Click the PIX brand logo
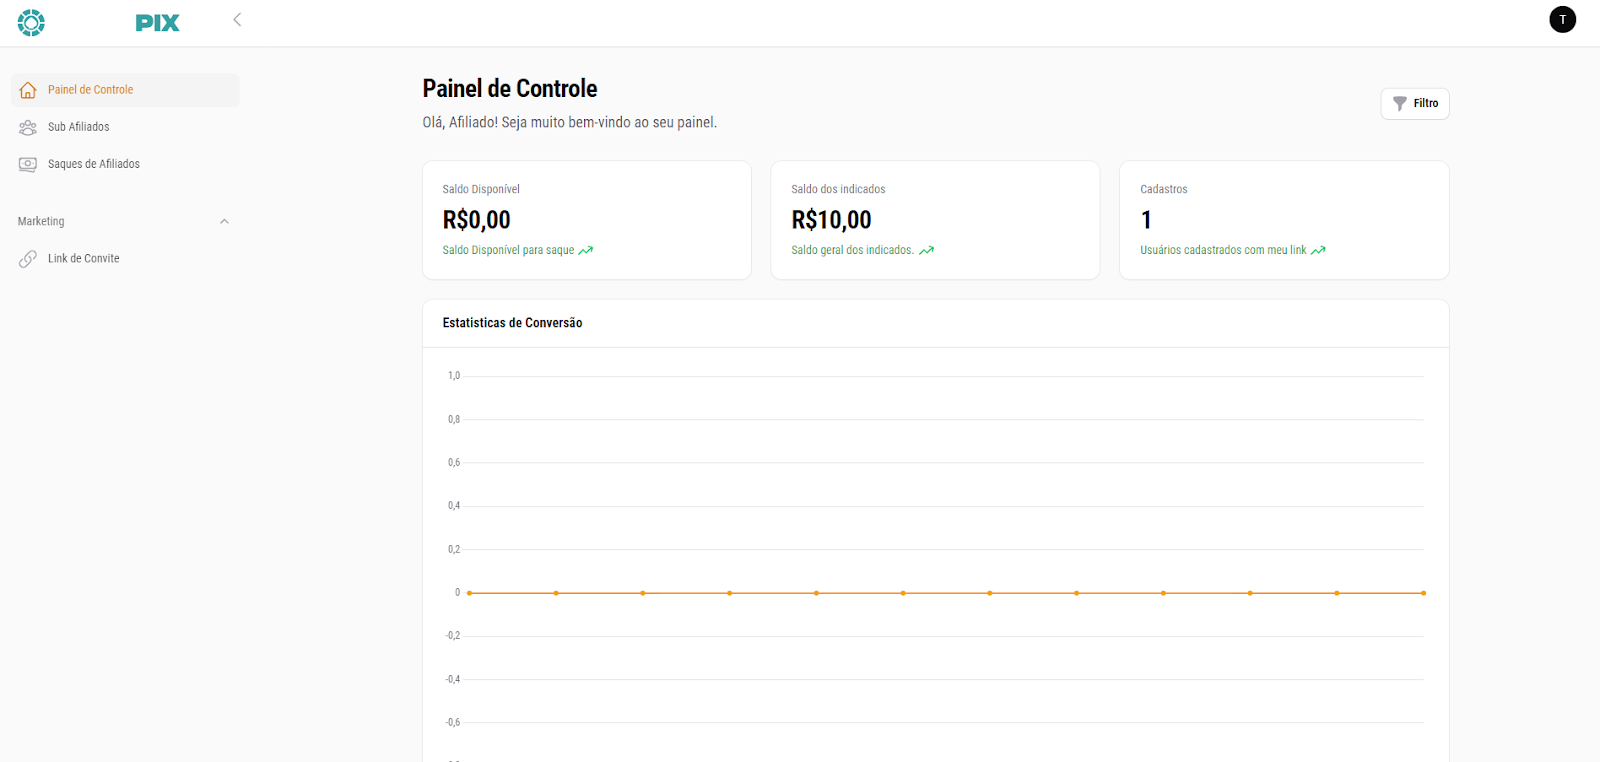Viewport: 1600px width, 762px height. [158, 23]
